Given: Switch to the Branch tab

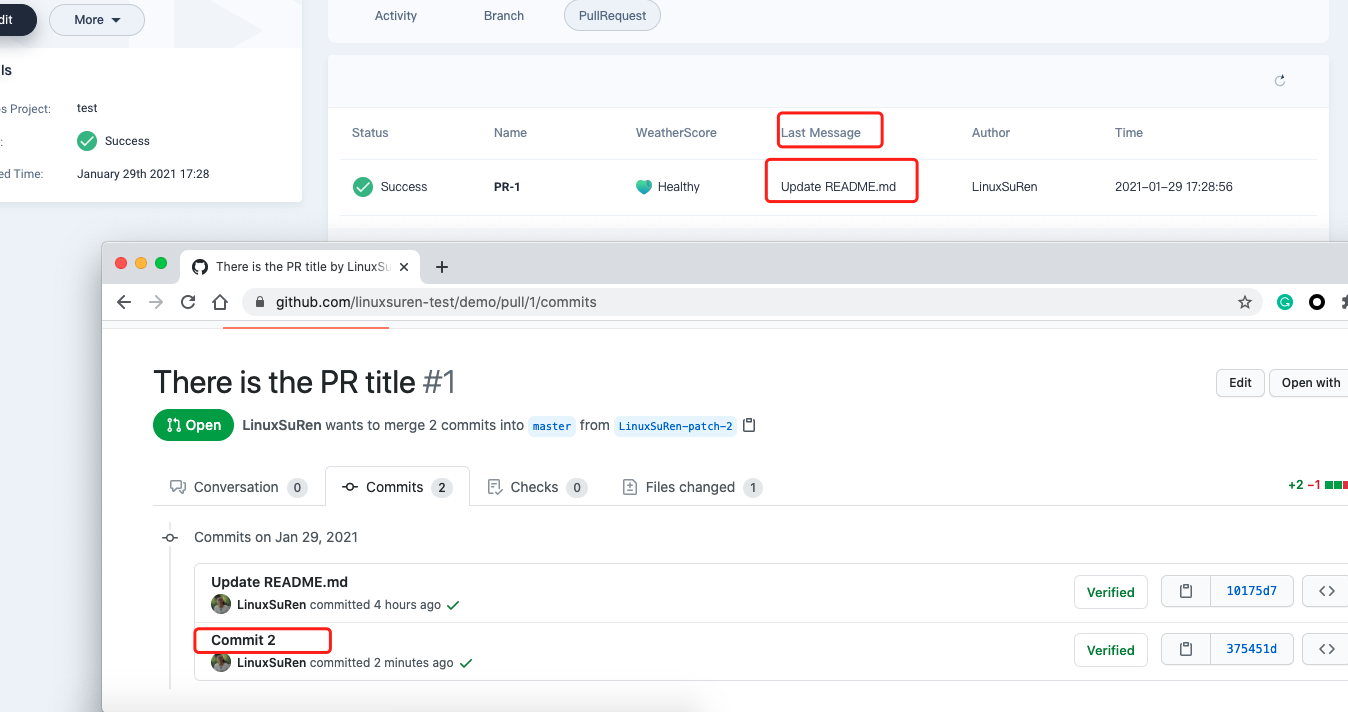Looking at the screenshot, I should pyautogui.click(x=504, y=16).
